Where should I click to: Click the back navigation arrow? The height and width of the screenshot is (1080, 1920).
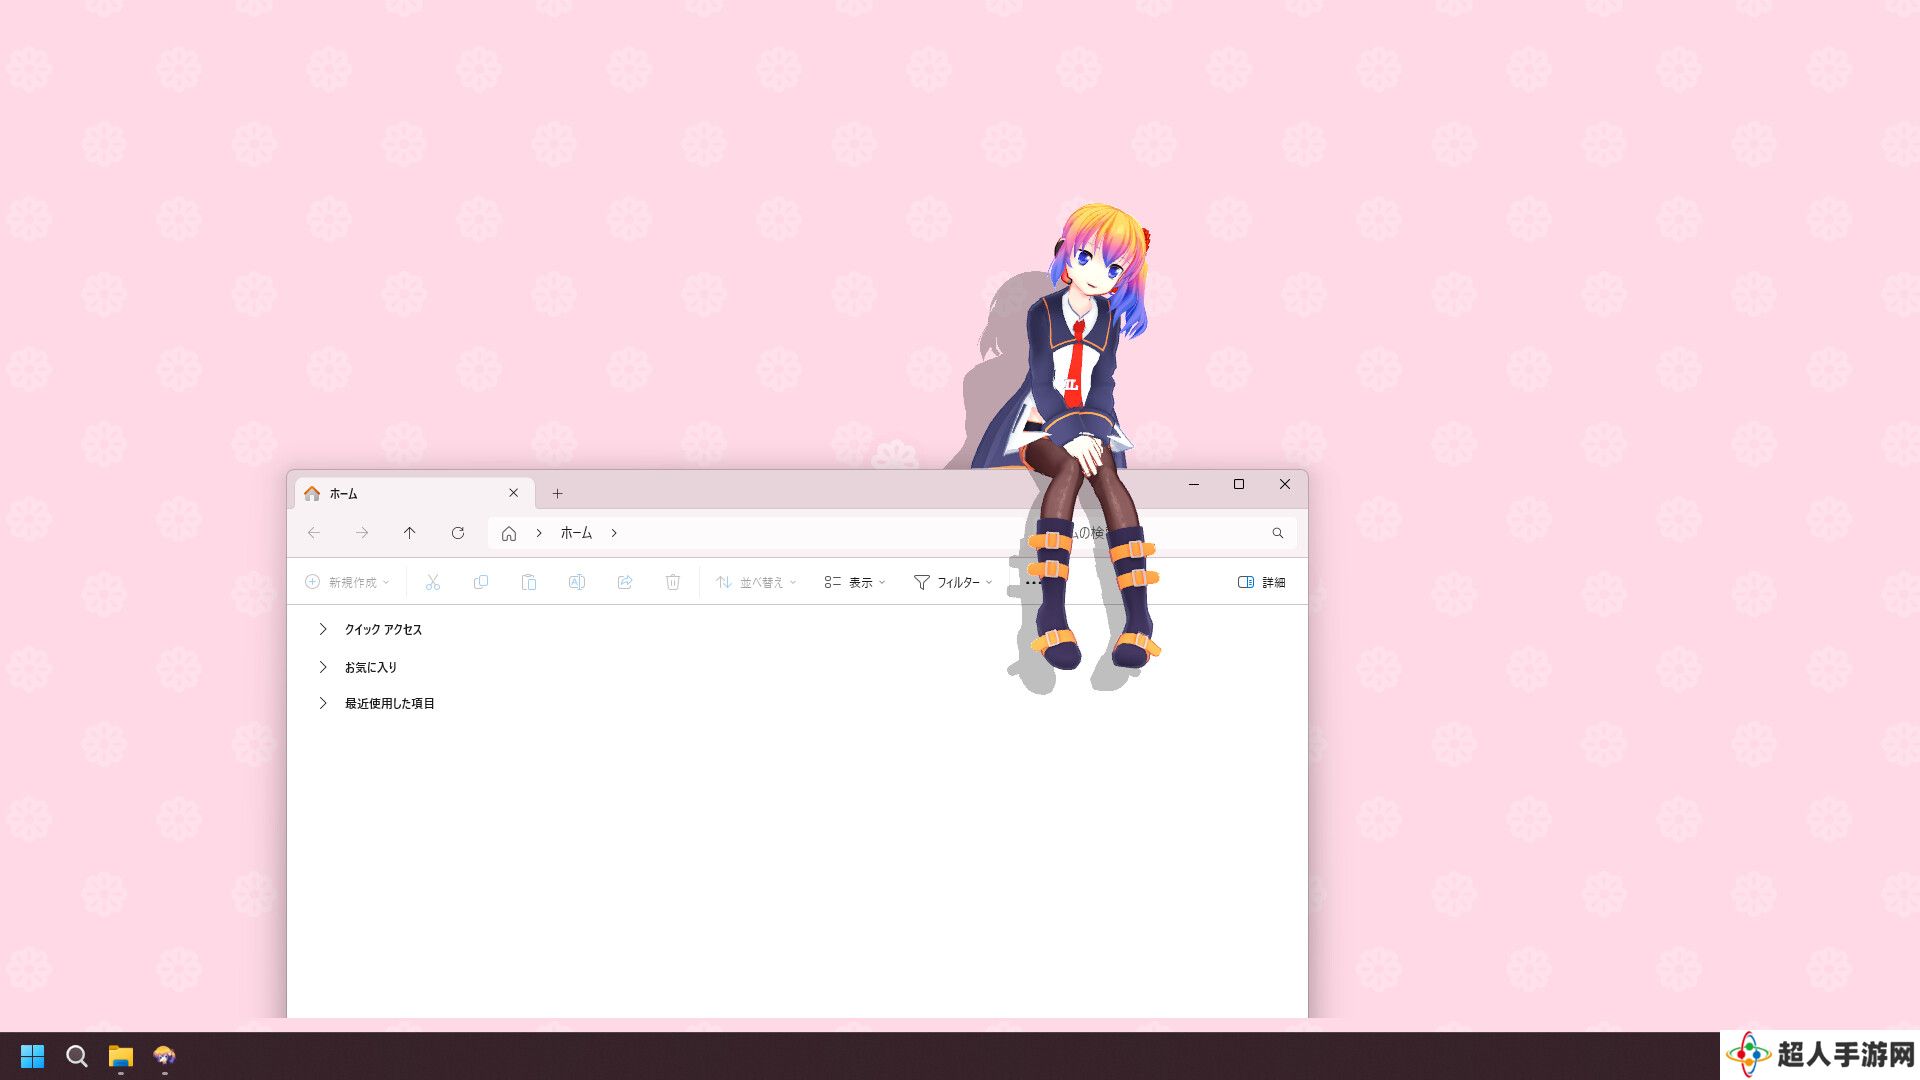314,533
